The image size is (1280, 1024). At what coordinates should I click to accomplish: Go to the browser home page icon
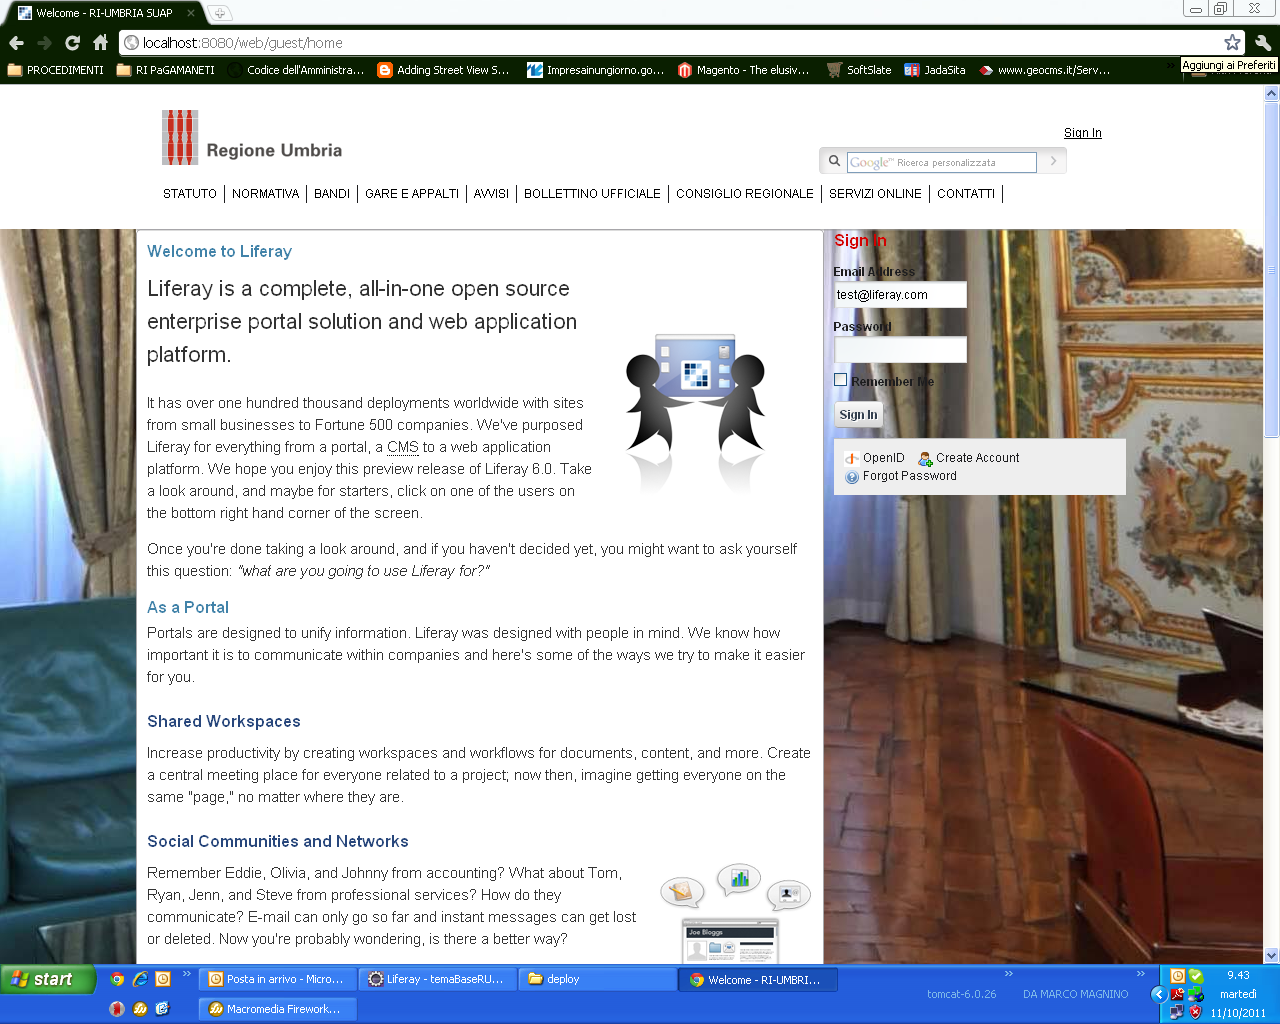click(x=100, y=43)
